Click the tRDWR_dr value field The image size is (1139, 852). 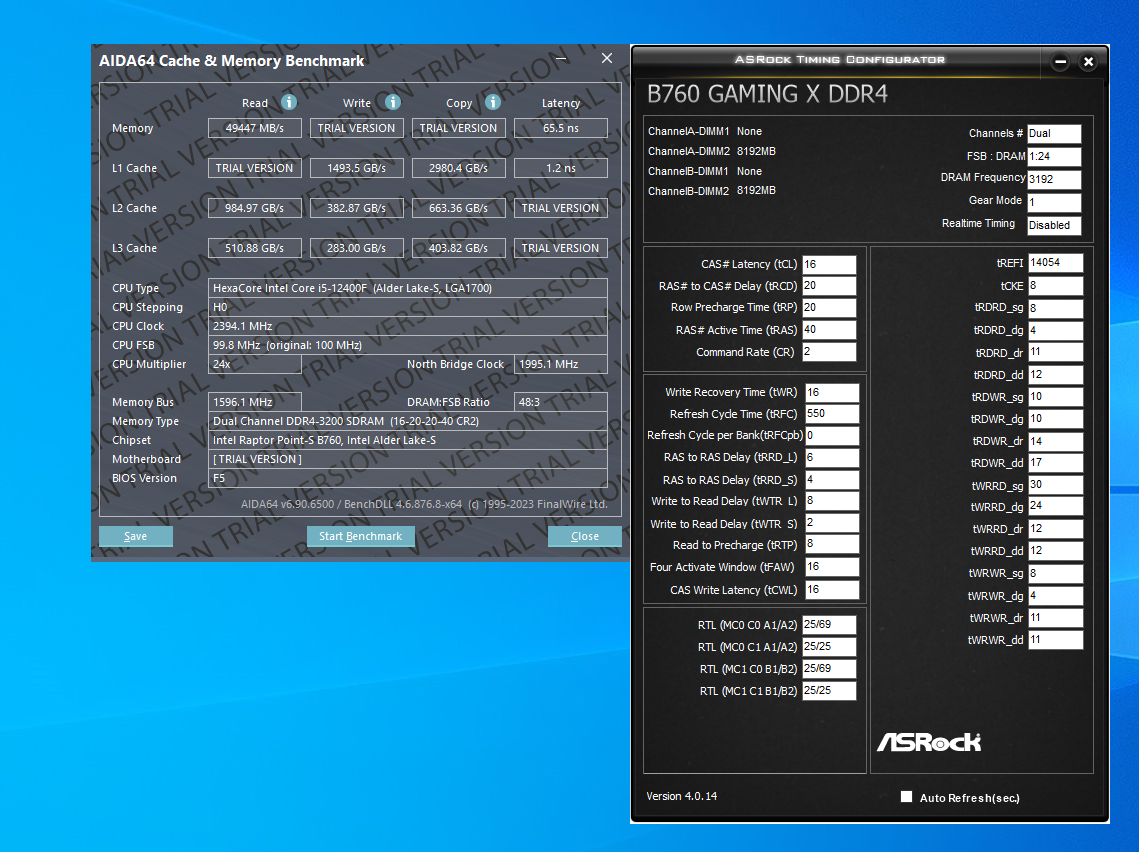[1055, 441]
